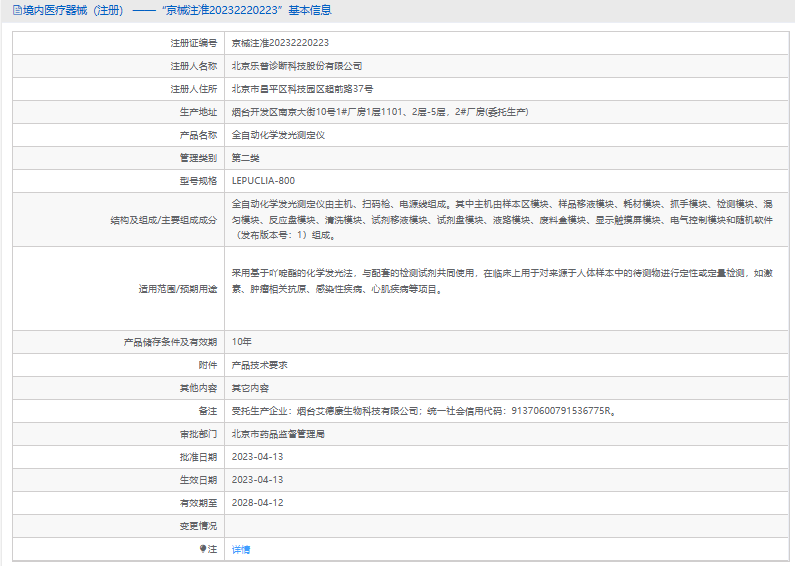Image resolution: width=795 pixels, height=566 pixels.
Task: Click the 注册人住所 label
Action: pyautogui.click(x=194, y=89)
